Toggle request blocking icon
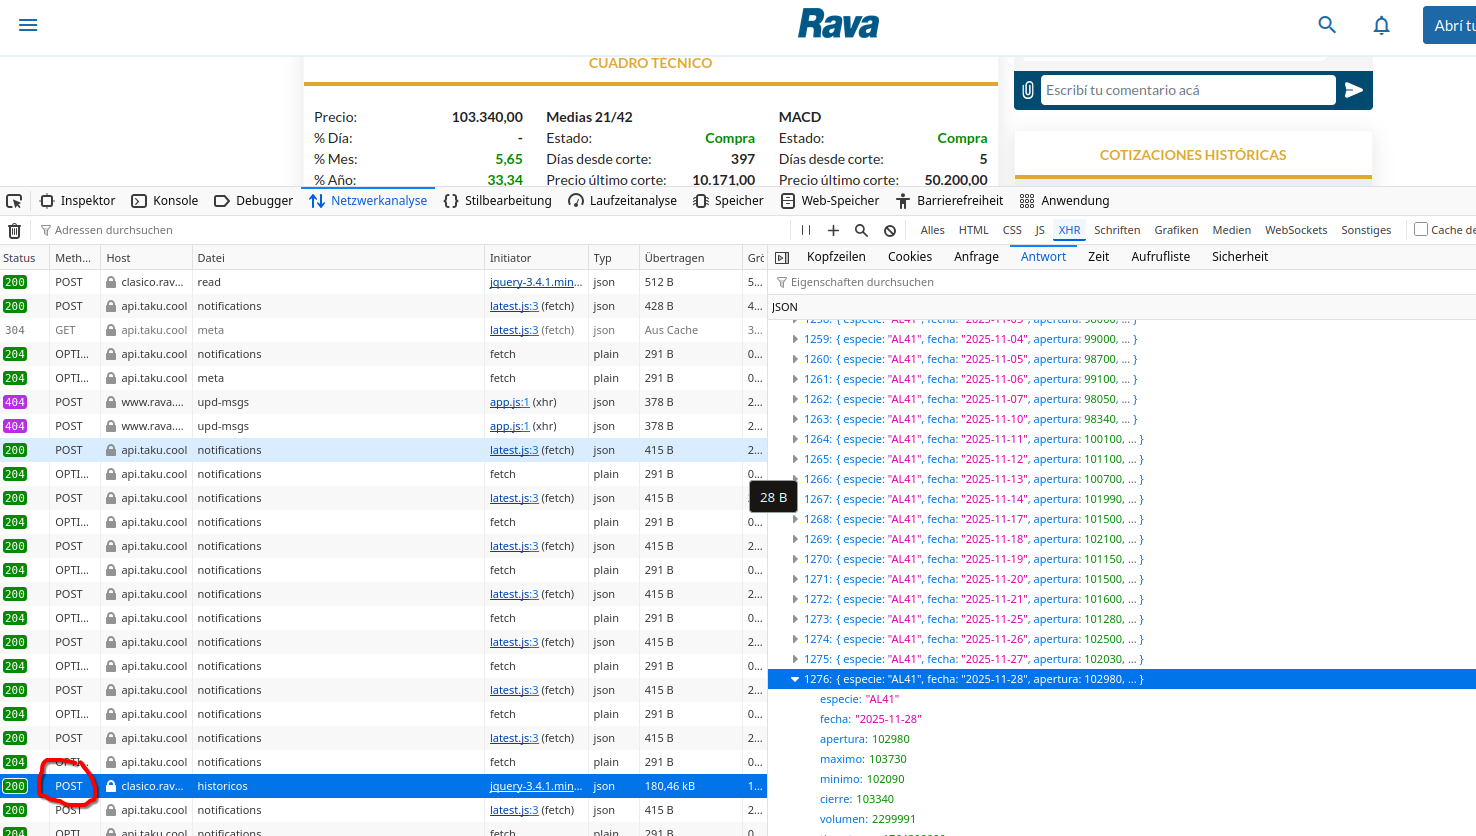The height and width of the screenshot is (836, 1476). click(890, 230)
